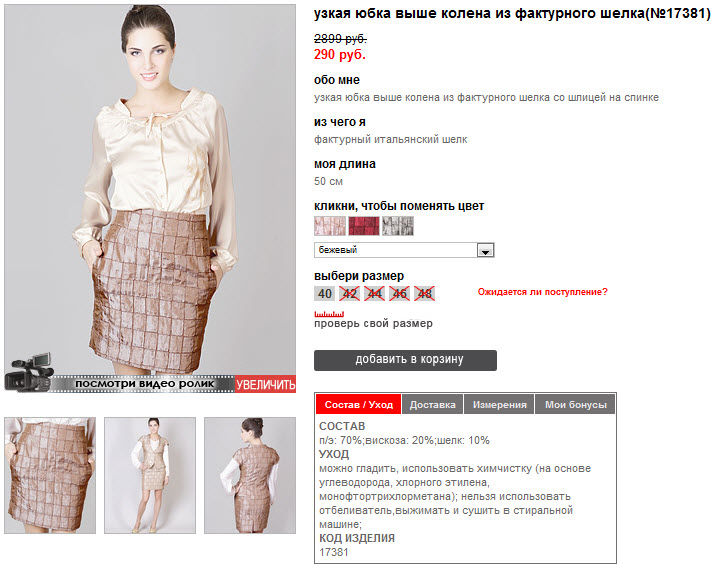Pick the dark red color swatch
This screenshot has width=715, height=564.
pos(364,226)
